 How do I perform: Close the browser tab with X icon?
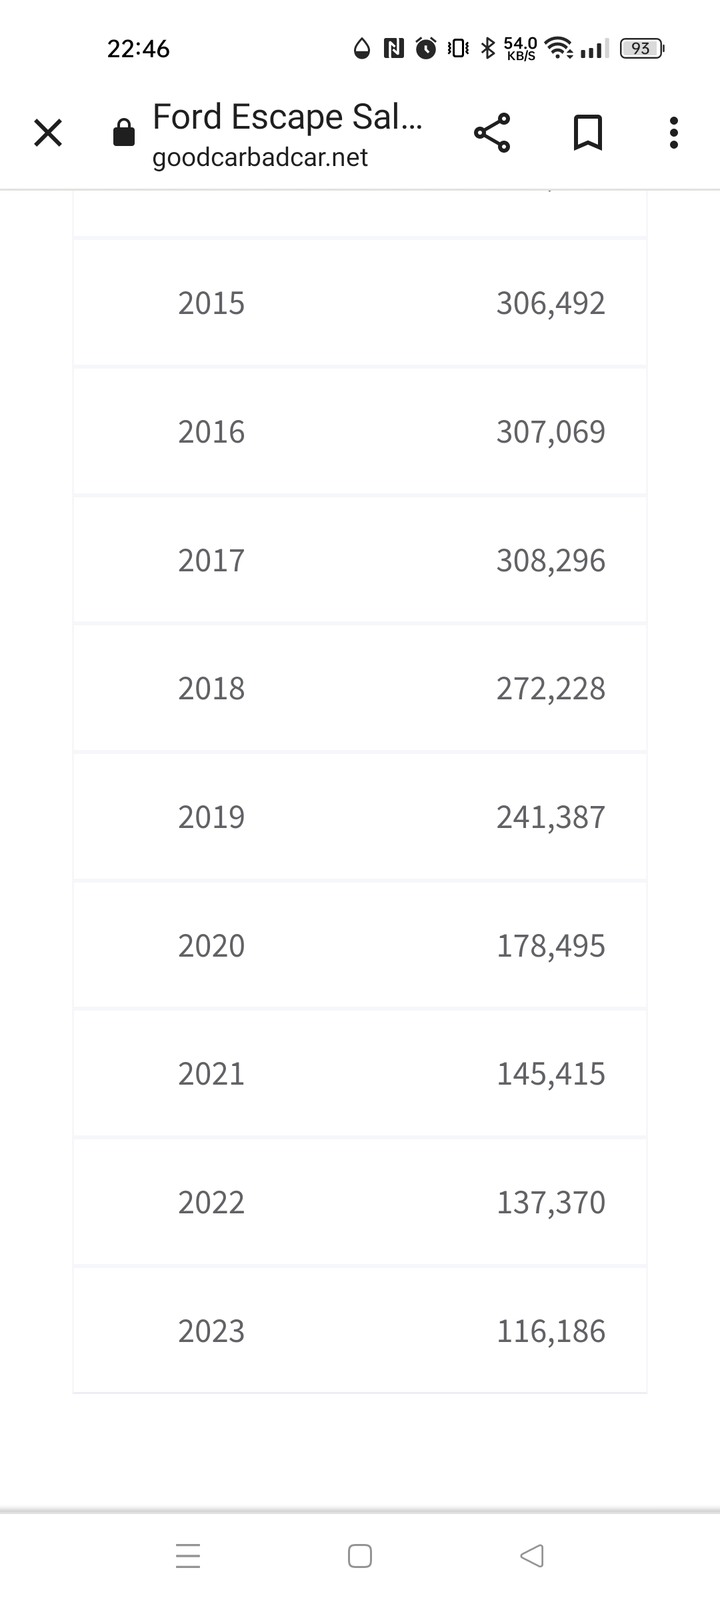(48, 132)
